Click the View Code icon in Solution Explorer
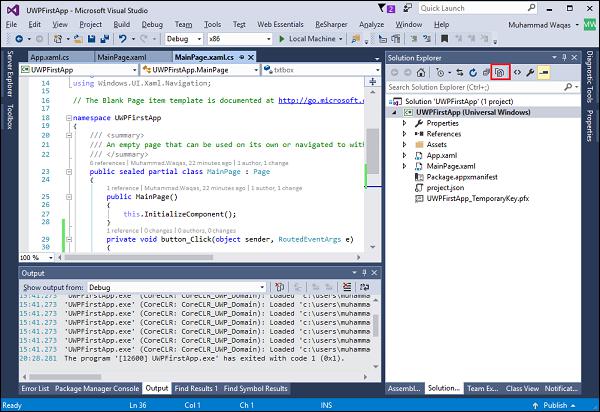The width and height of the screenshot is (600, 412). point(517,73)
